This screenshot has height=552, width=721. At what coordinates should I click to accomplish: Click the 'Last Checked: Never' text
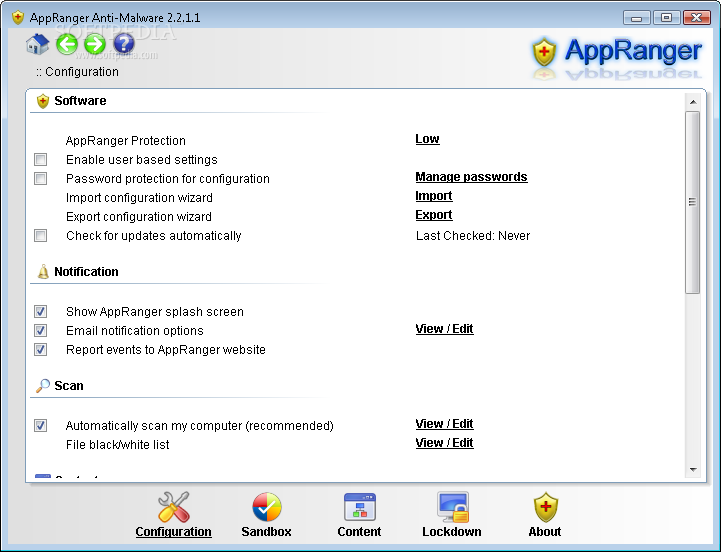click(473, 236)
